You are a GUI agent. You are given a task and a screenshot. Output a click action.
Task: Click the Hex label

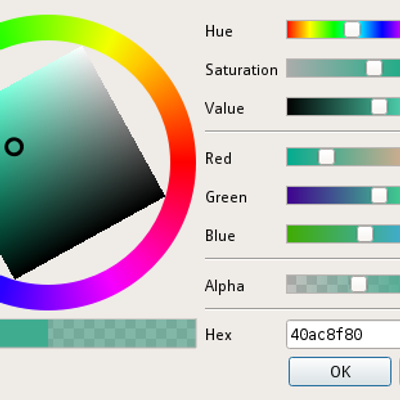tap(218, 335)
